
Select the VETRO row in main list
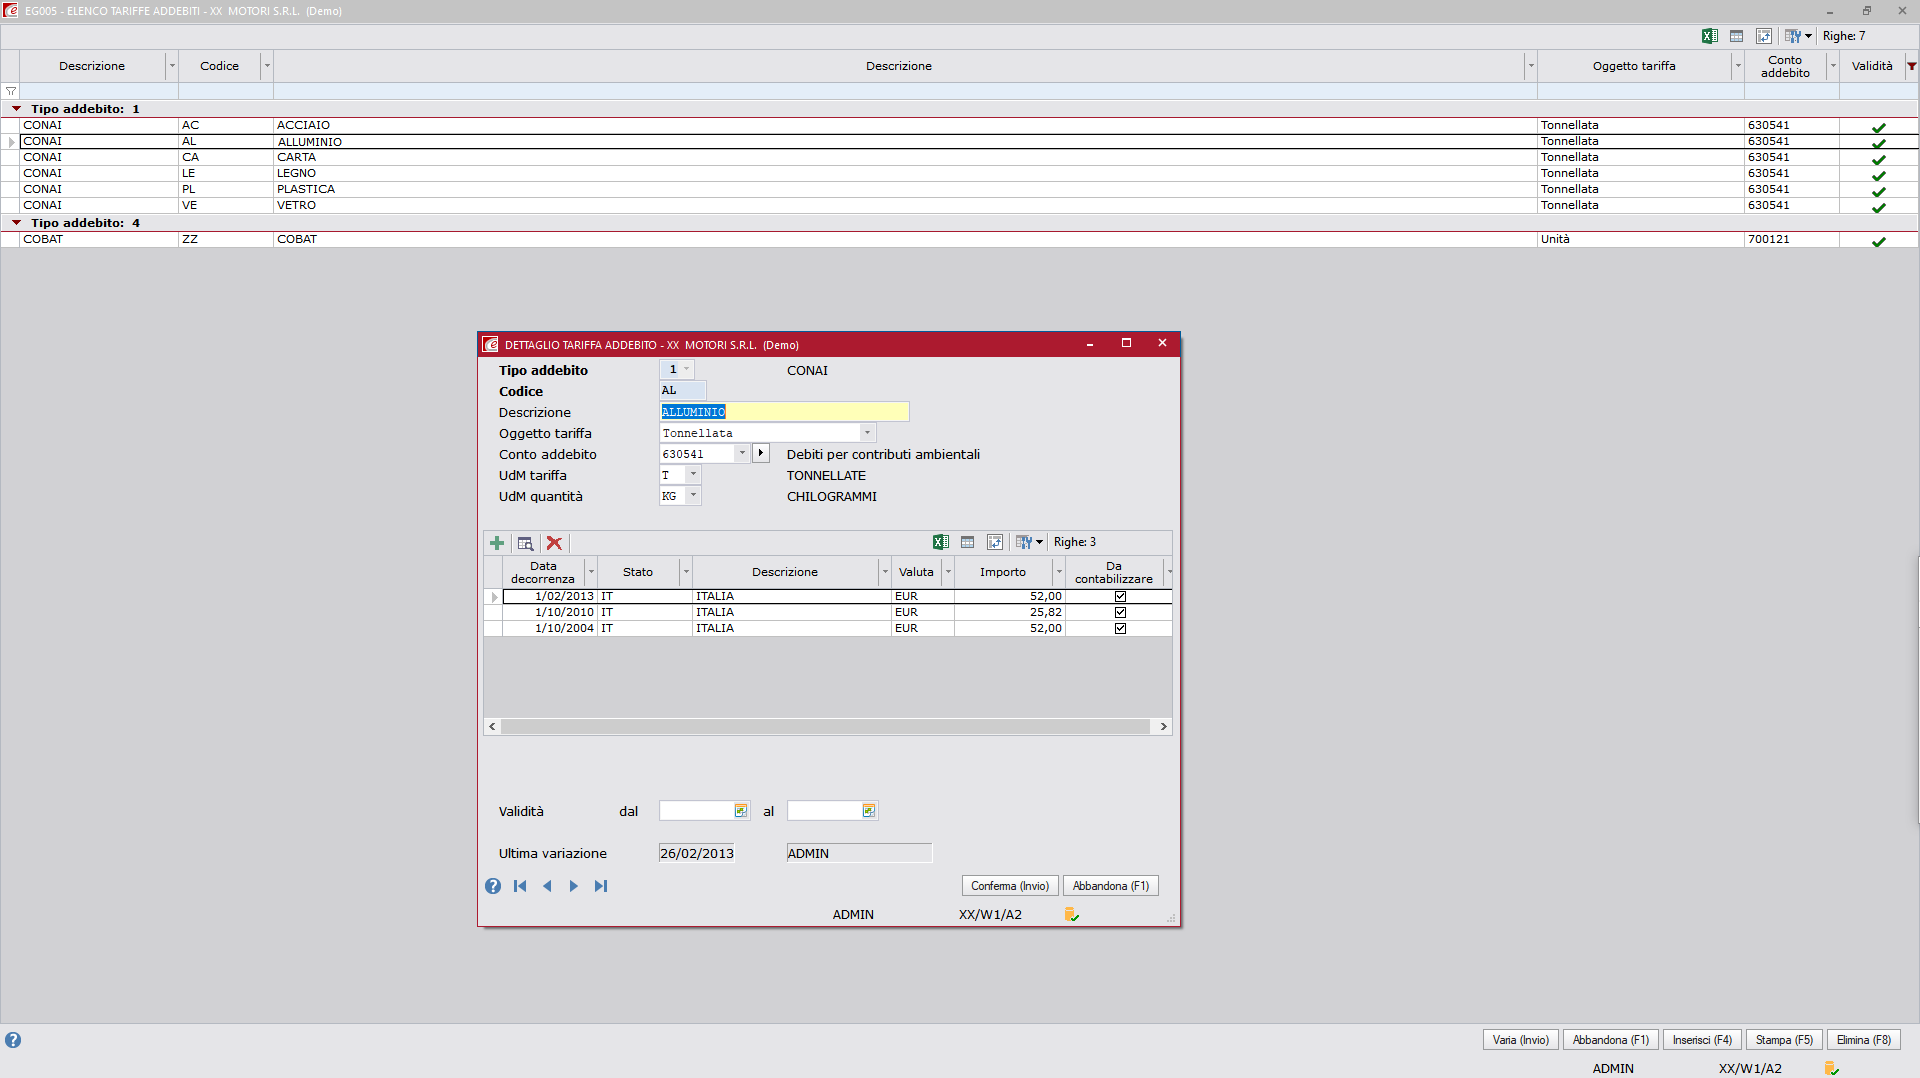pyautogui.click(x=960, y=205)
